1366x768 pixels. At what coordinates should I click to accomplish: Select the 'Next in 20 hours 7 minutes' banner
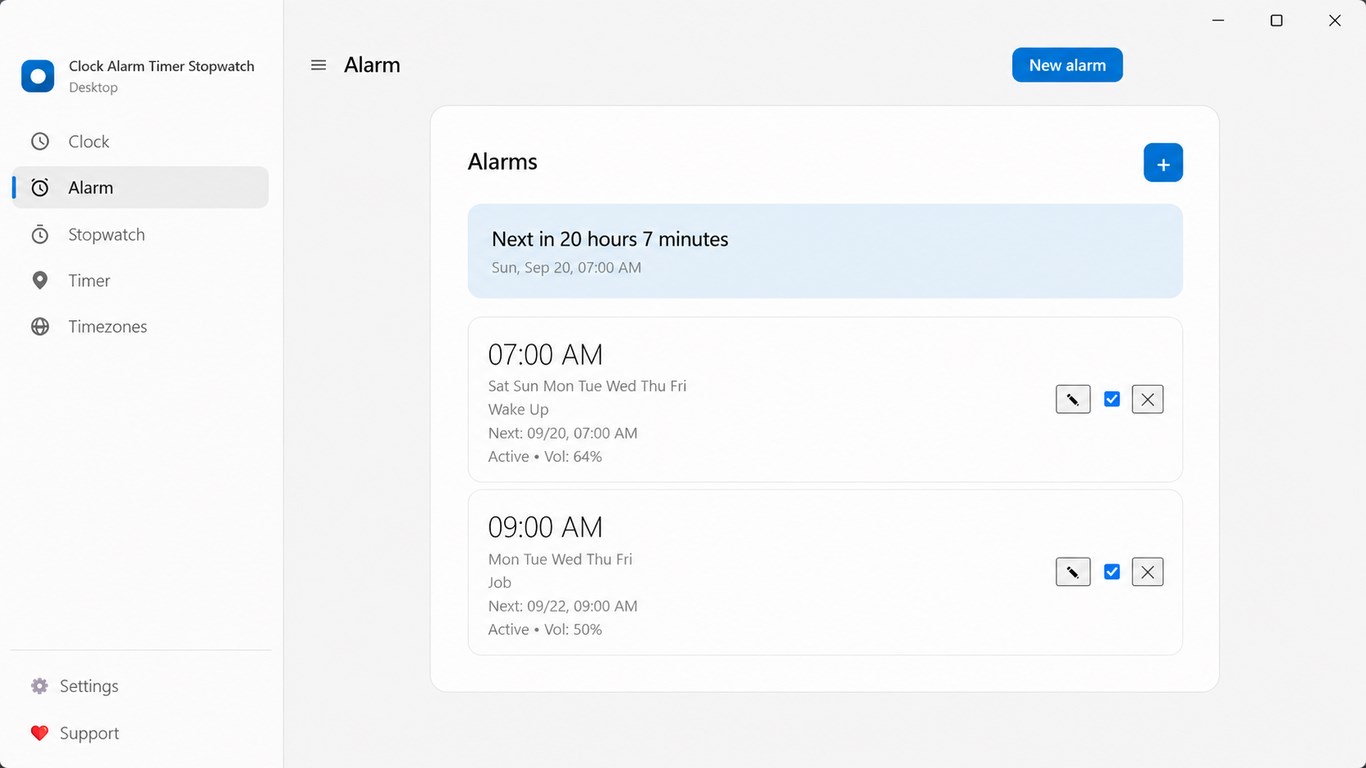coord(825,251)
